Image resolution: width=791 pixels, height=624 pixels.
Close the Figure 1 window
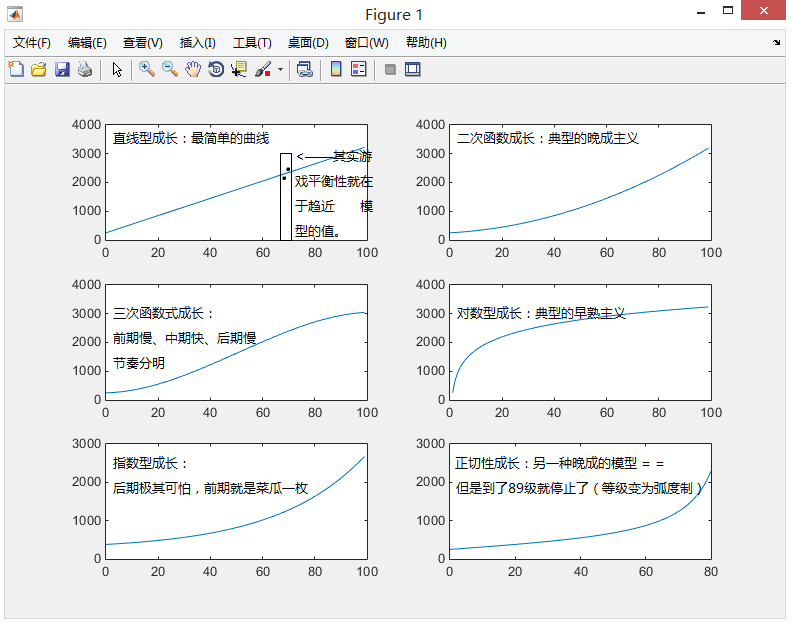pyautogui.click(x=763, y=11)
